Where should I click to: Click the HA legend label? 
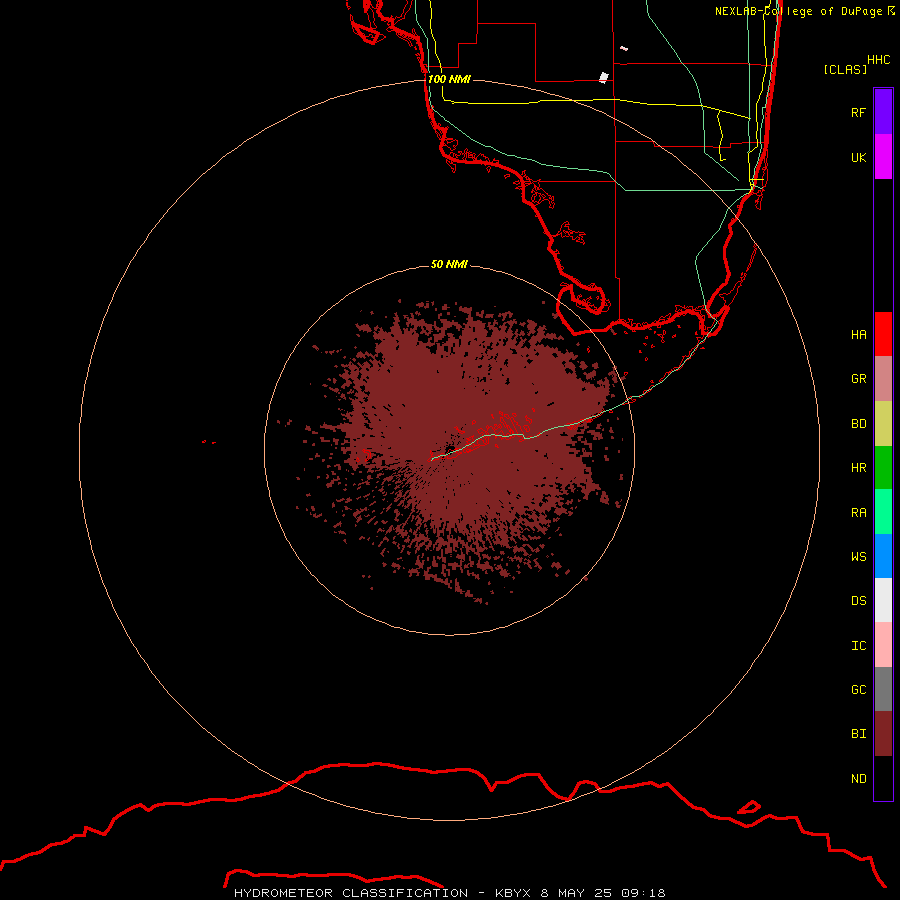[x=858, y=334]
